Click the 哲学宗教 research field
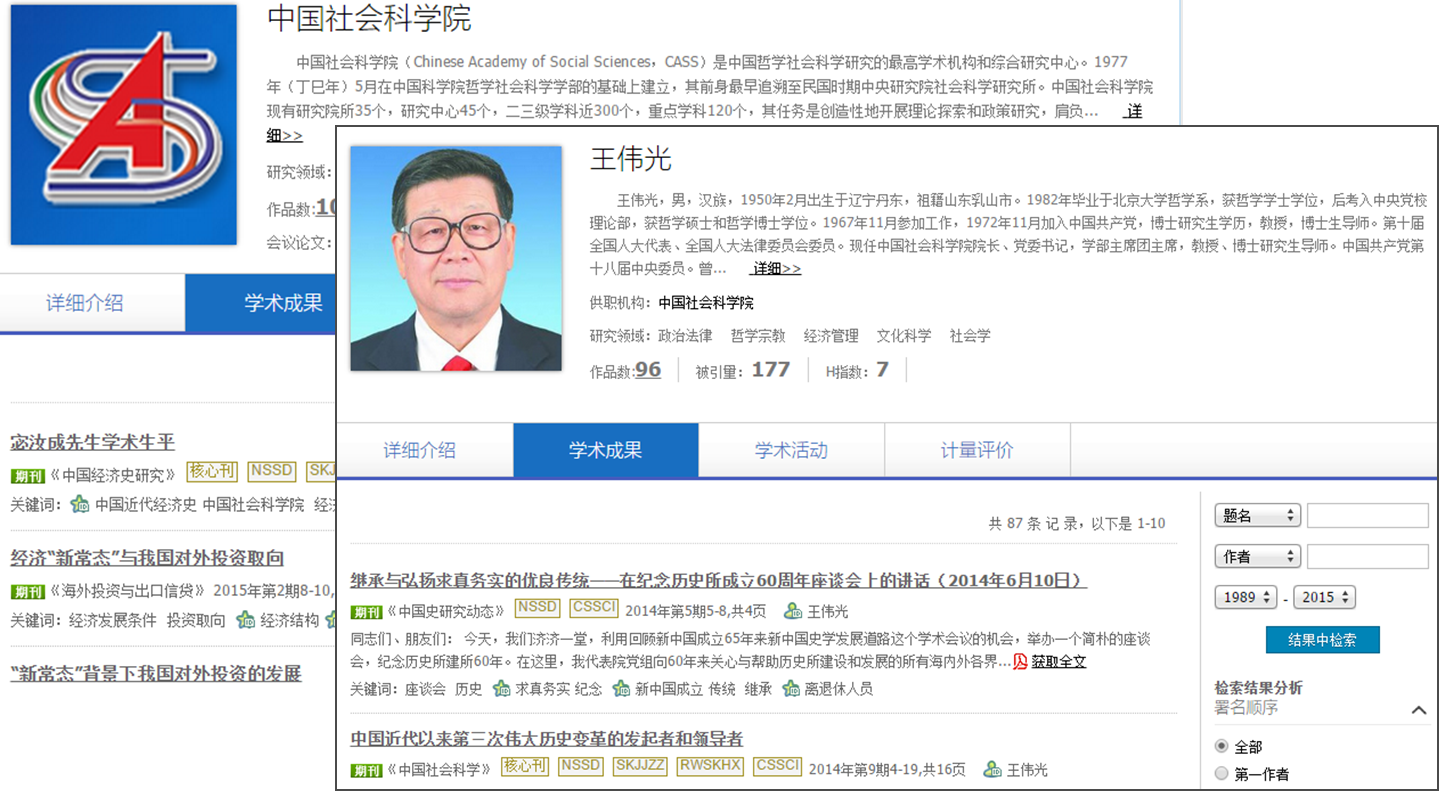1439x791 pixels. tap(758, 336)
